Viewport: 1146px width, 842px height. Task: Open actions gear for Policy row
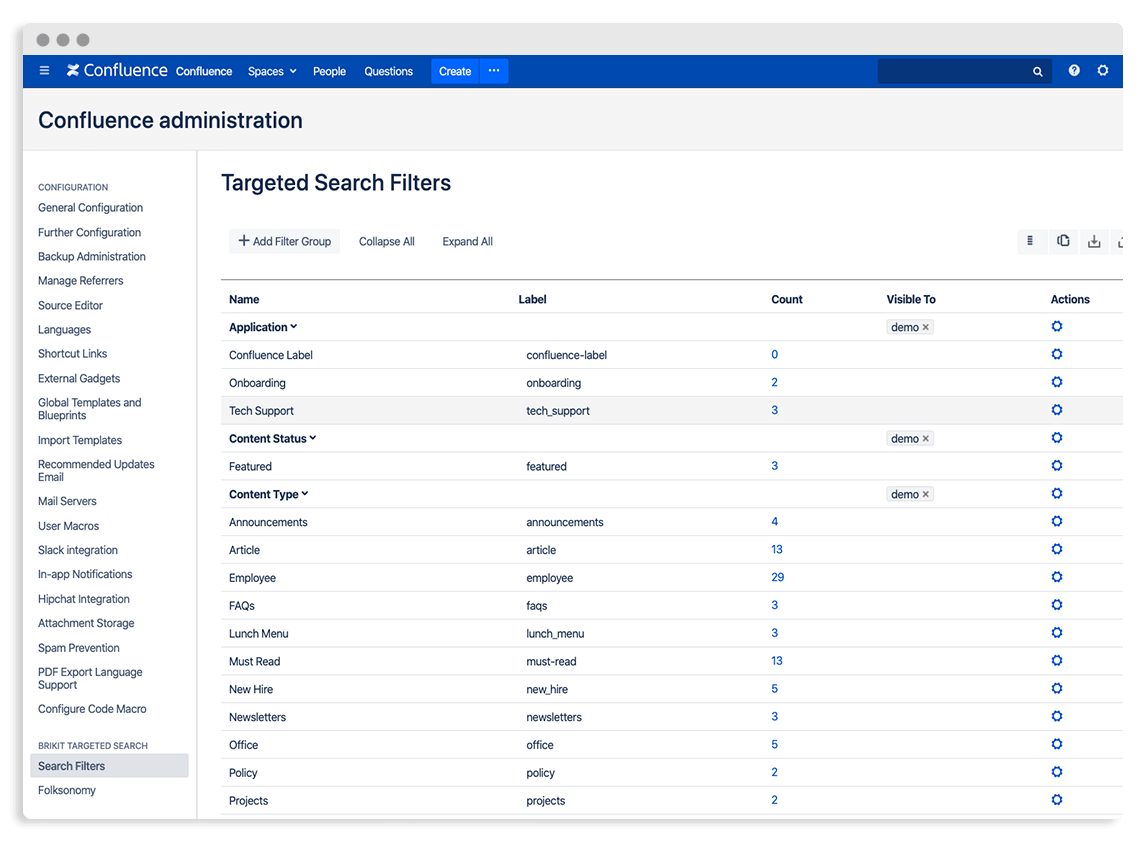1057,772
